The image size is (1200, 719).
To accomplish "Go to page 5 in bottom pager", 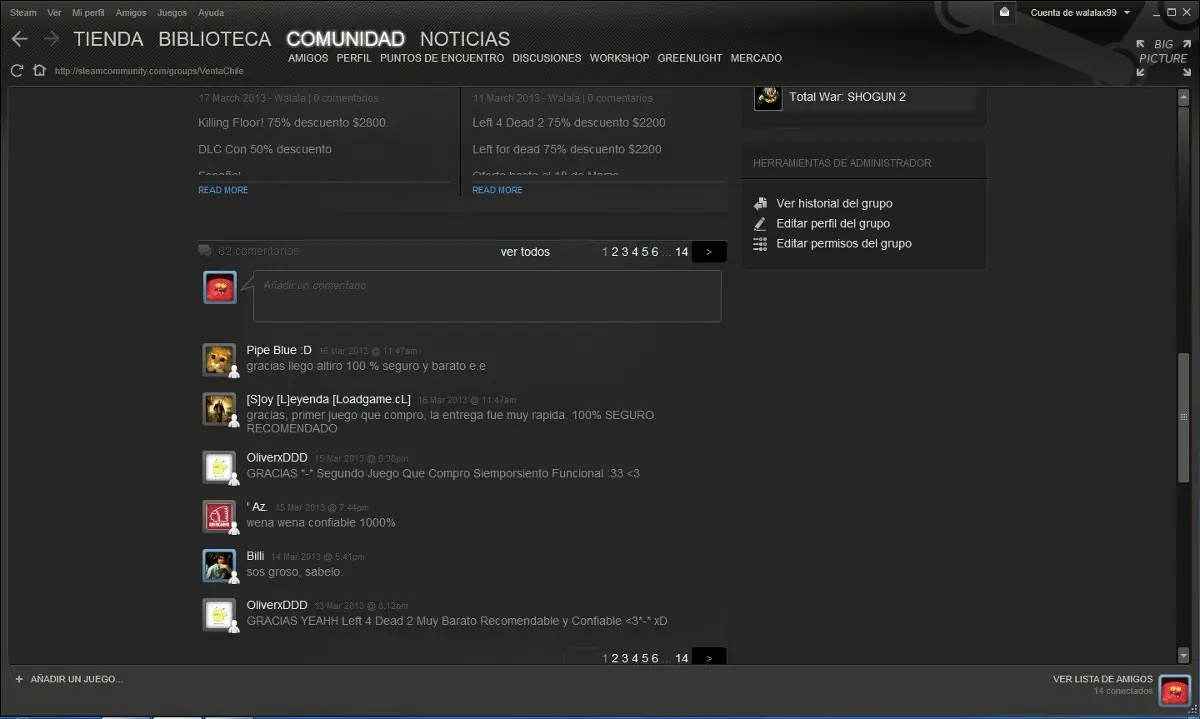I will 645,658.
